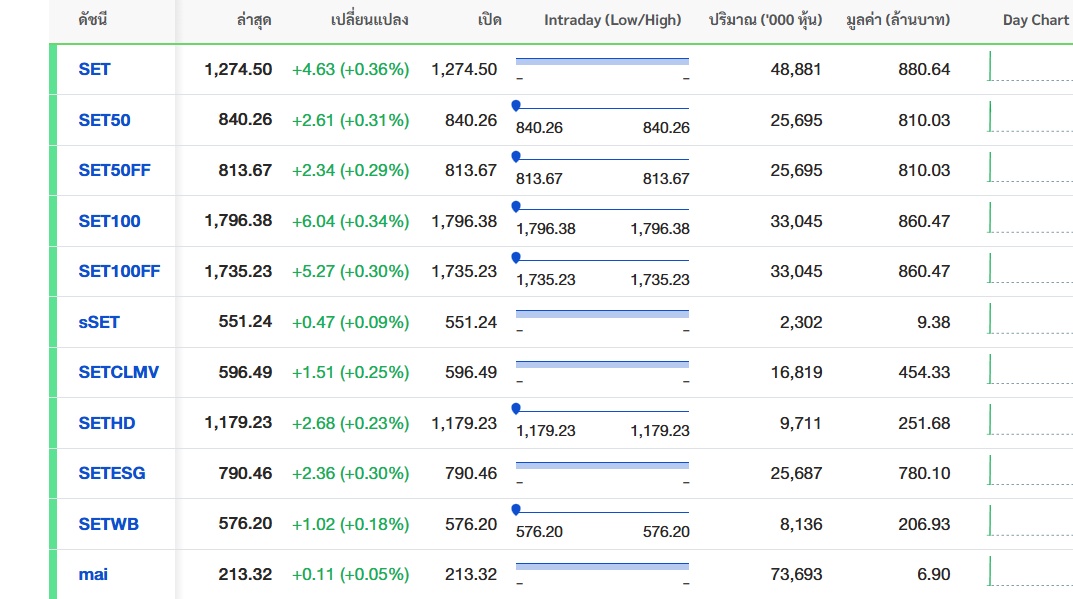Click the SET50FF index name
The image size is (1073, 599).
(x=114, y=170)
